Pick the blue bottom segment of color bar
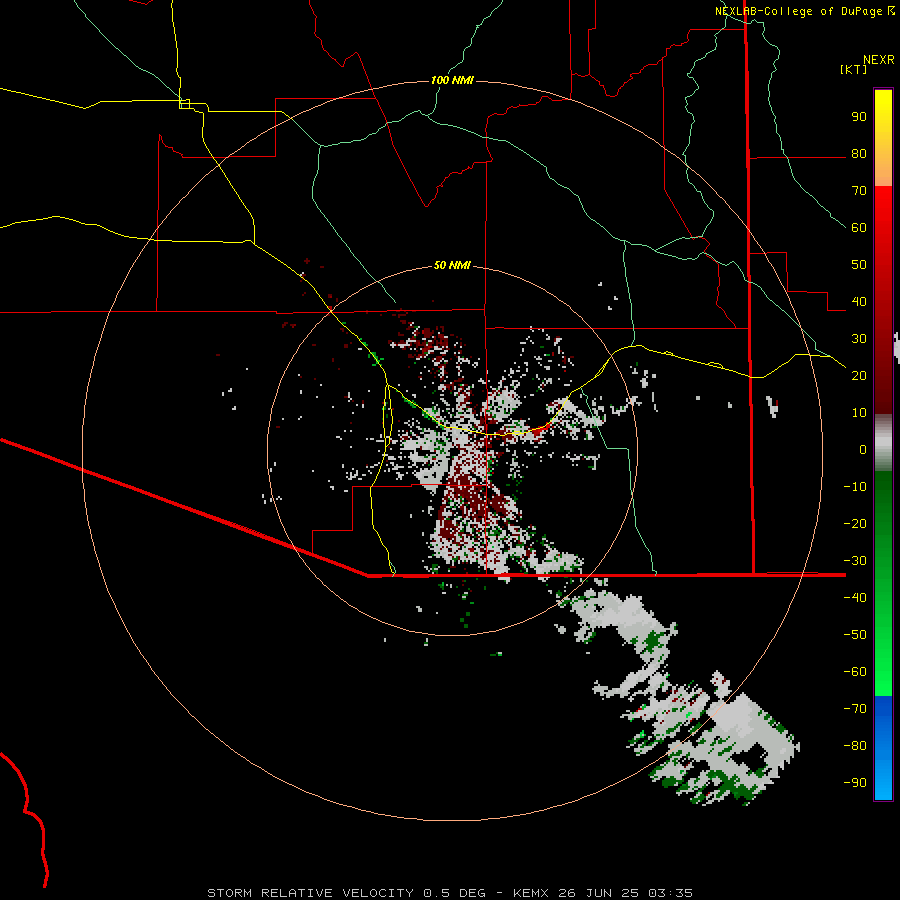This screenshot has width=900, height=900. [883, 748]
